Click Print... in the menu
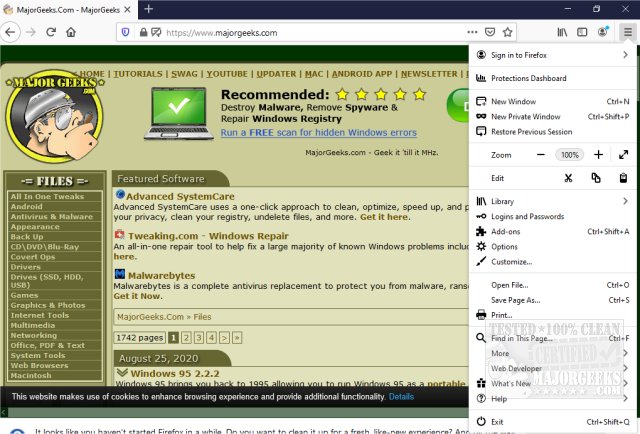Image resolution: width=640 pixels, height=434 pixels. tap(552, 315)
